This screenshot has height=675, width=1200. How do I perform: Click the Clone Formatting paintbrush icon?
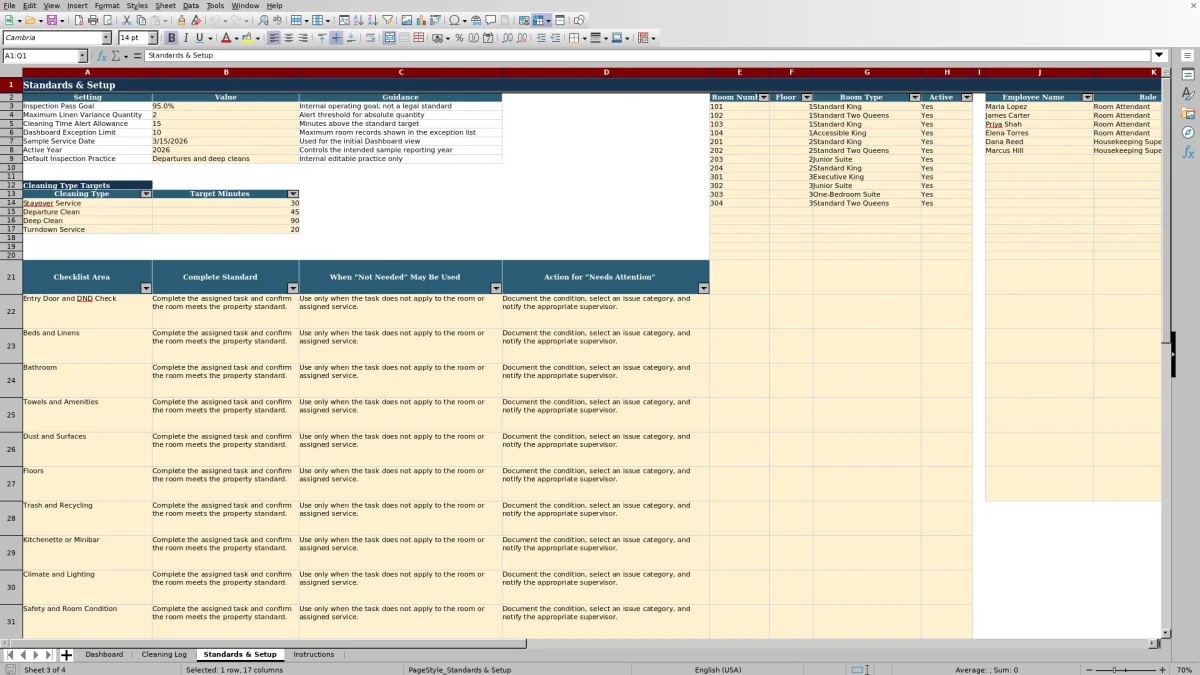pos(181,20)
